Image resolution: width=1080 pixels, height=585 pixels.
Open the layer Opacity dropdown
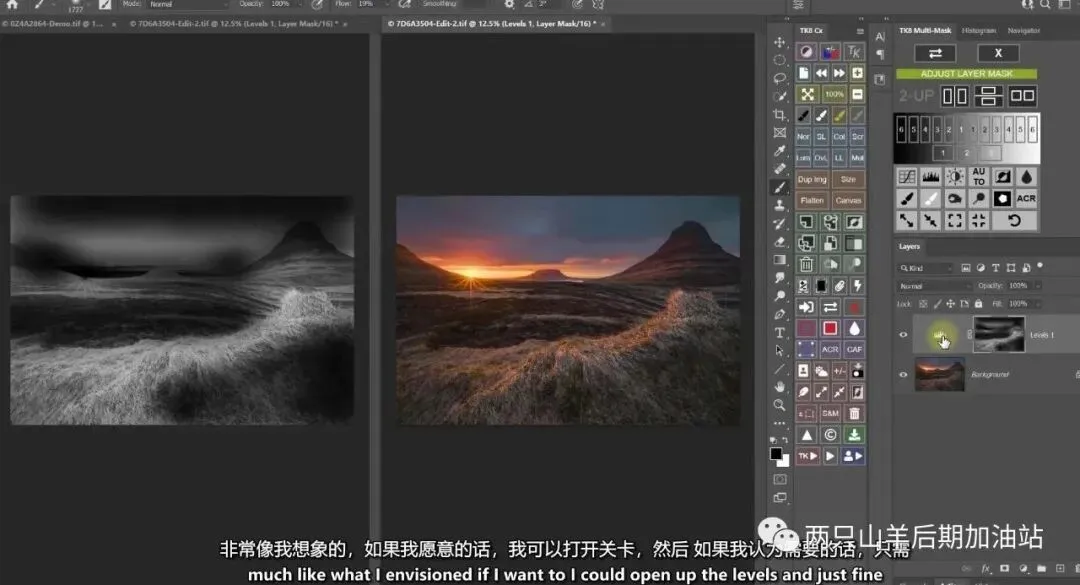click(x=1038, y=286)
